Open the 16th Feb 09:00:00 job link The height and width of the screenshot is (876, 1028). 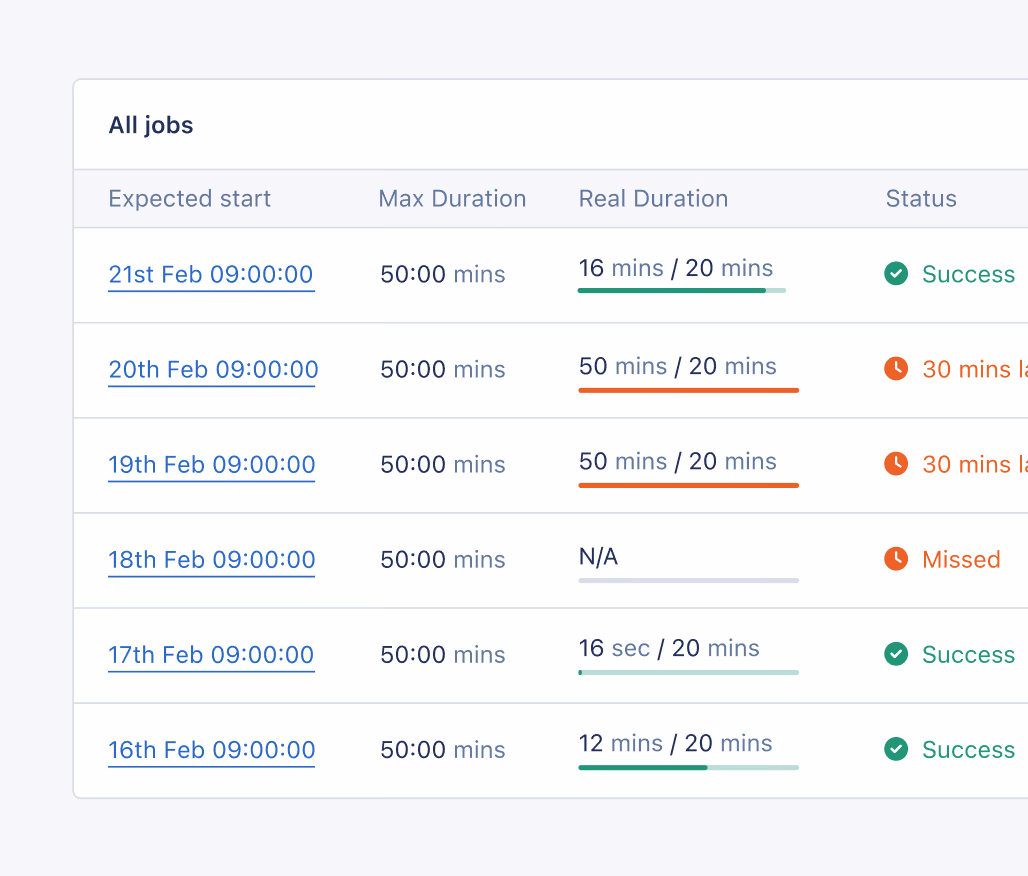(x=212, y=750)
